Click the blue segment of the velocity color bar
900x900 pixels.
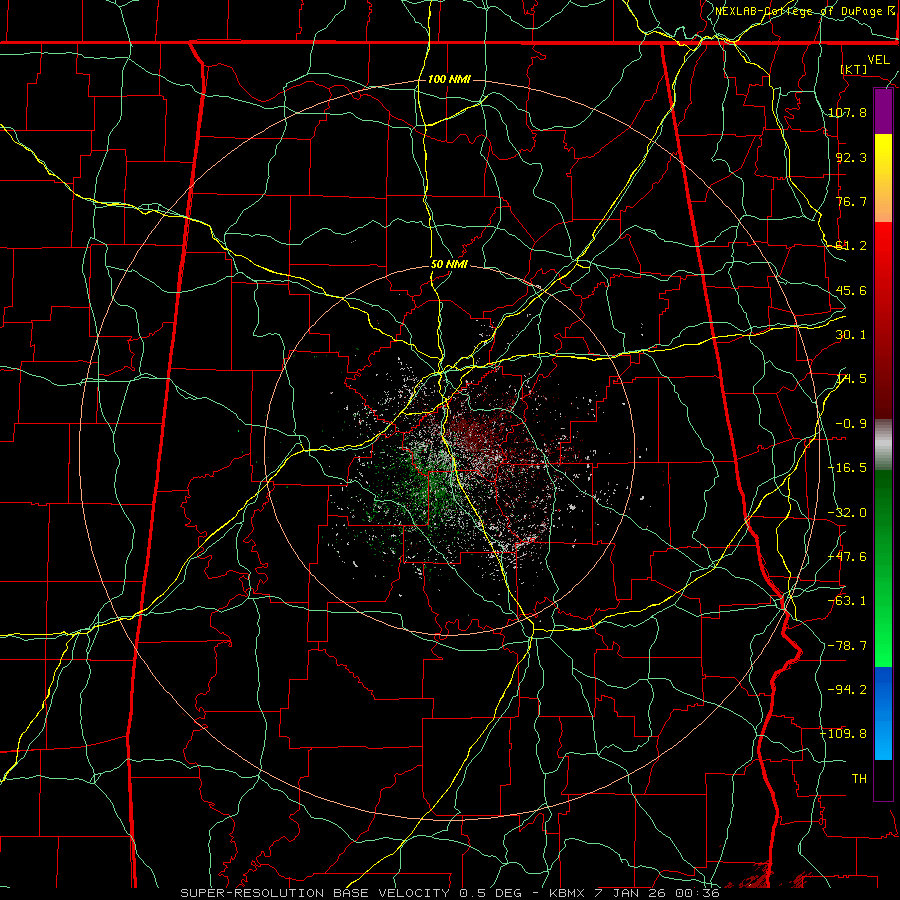(x=883, y=713)
